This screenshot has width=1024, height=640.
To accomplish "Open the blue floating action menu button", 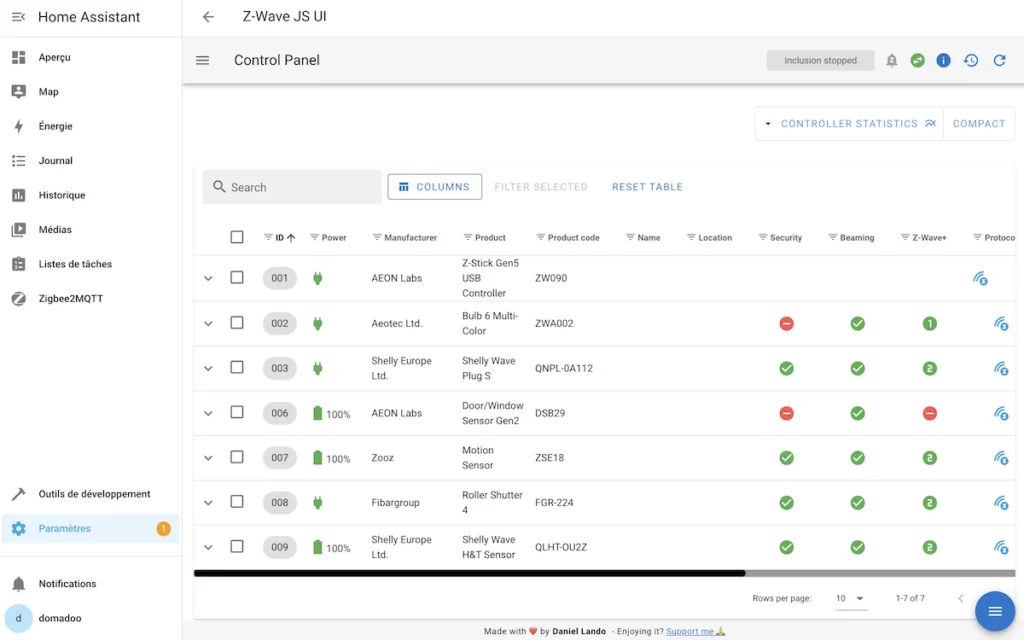I will pos(995,611).
